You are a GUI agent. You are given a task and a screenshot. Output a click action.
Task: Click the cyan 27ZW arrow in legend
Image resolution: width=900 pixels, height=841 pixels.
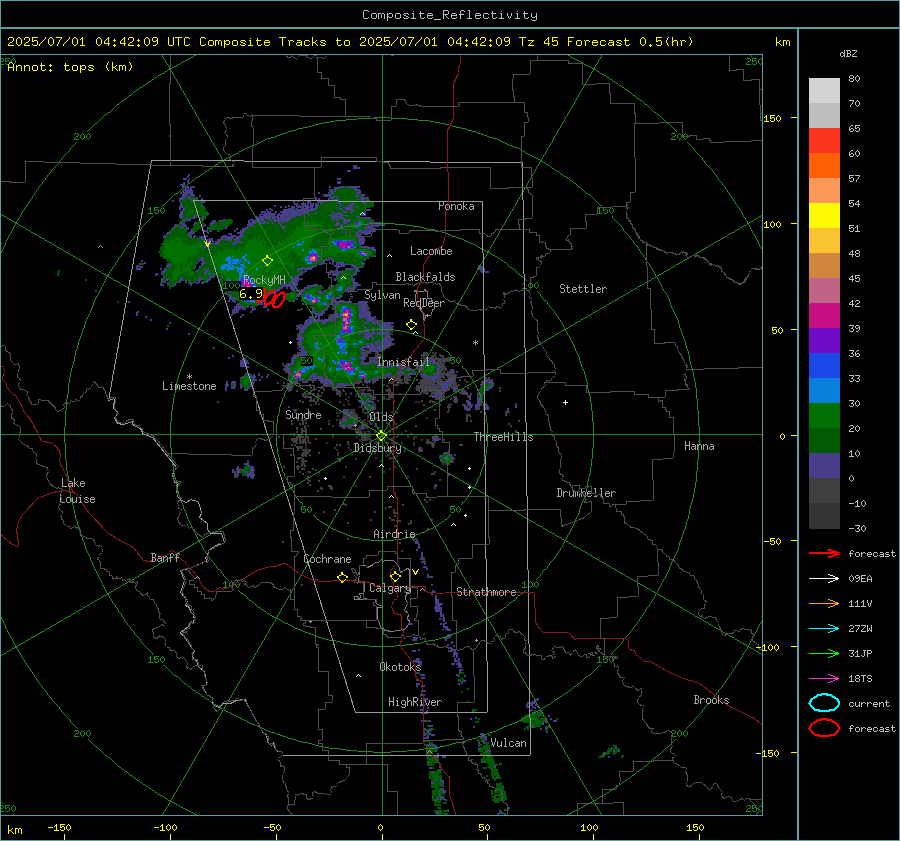[824, 629]
